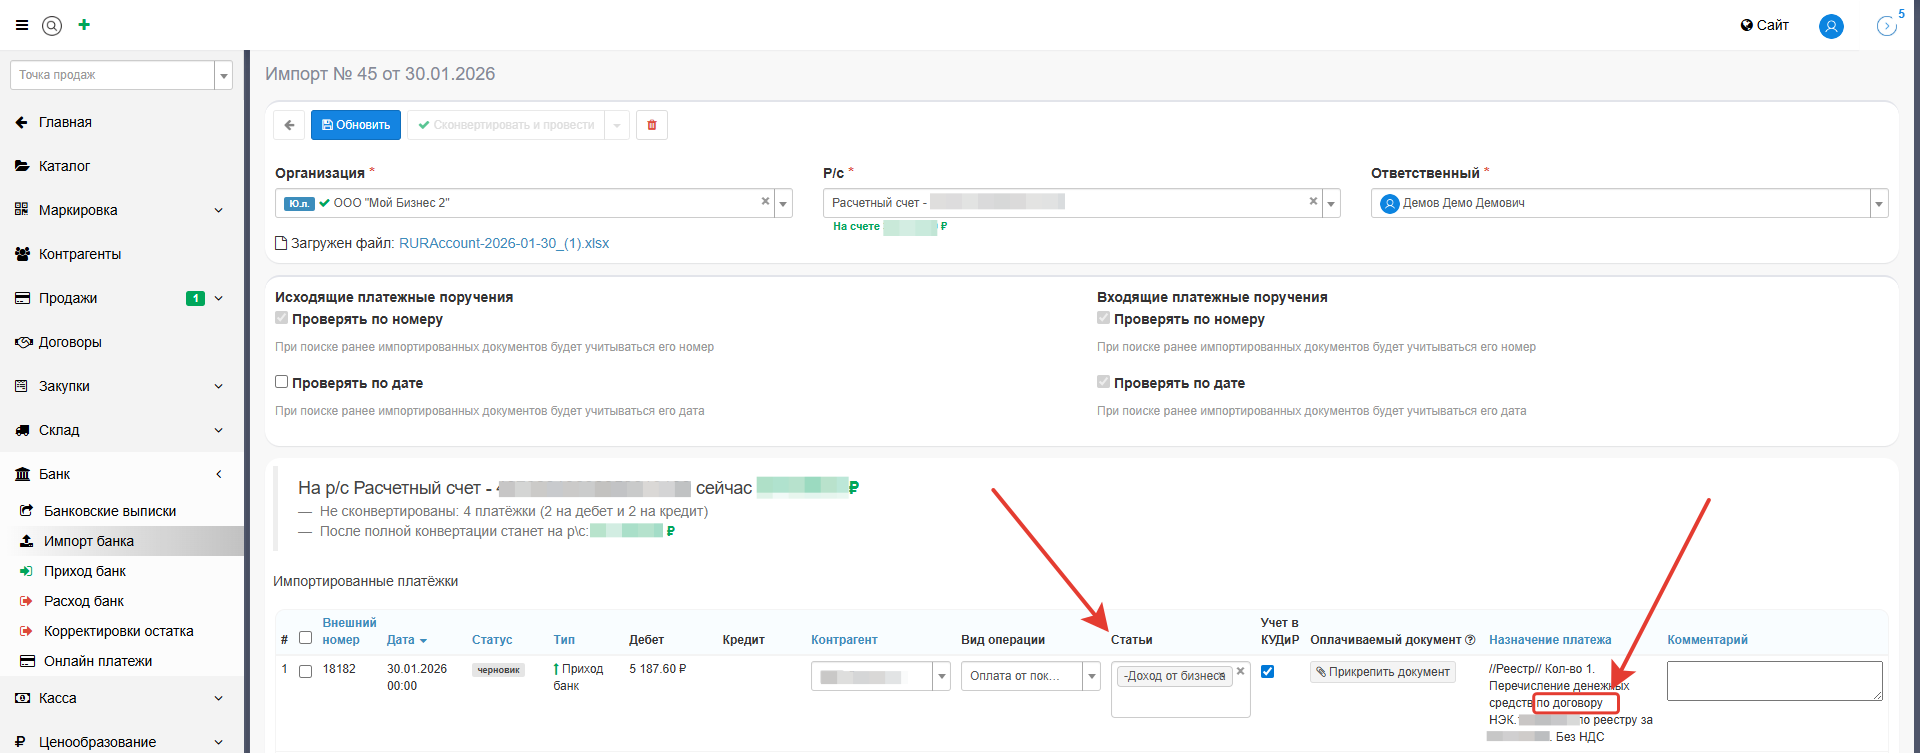Image resolution: width=1920 pixels, height=753 pixels.
Task: Click Прикрепить документ button
Action: click(1382, 672)
